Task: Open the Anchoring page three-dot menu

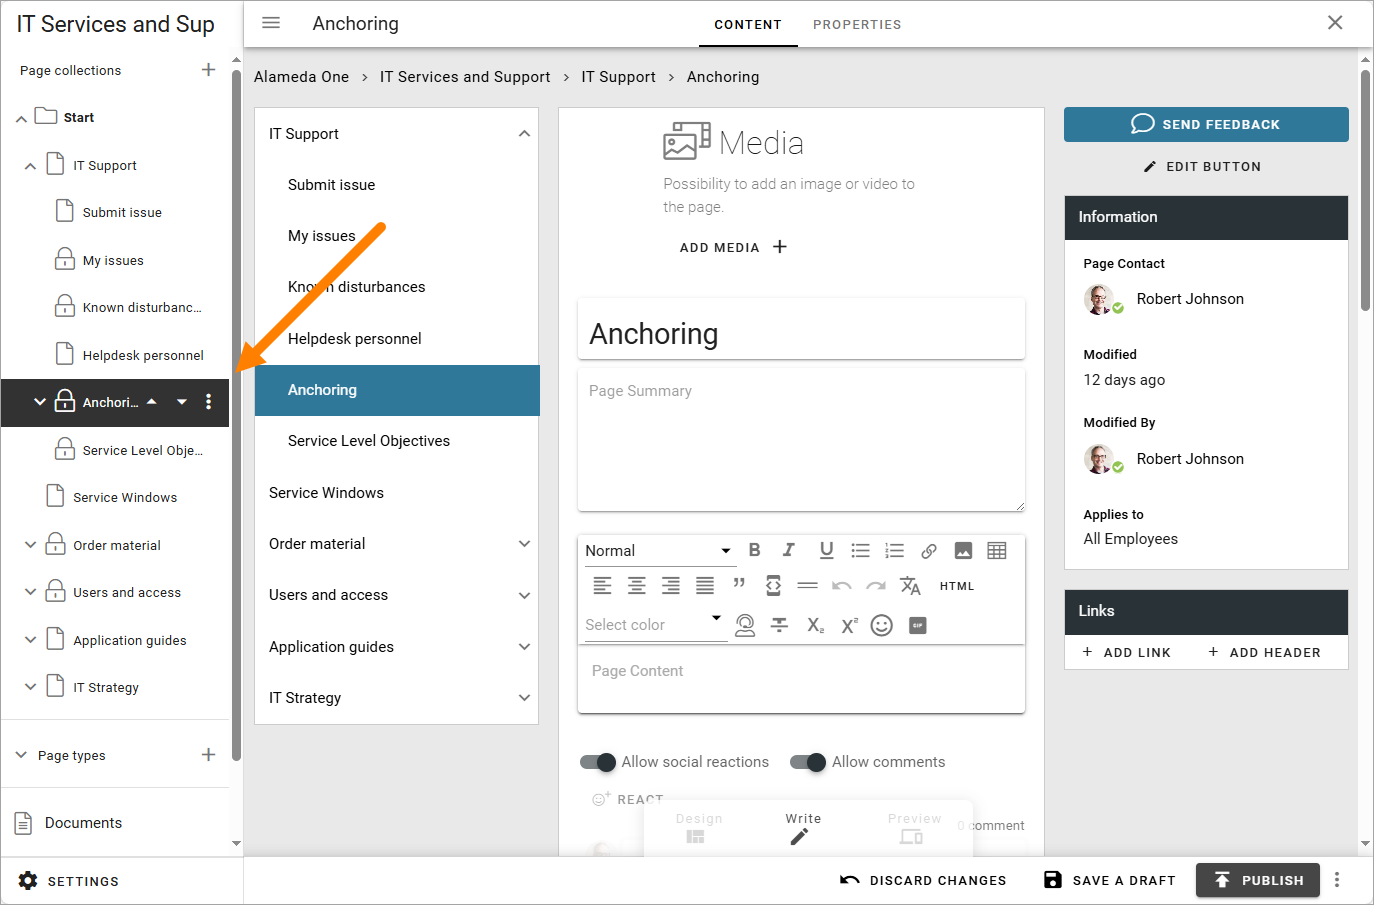Action: click(x=208, y=401)
